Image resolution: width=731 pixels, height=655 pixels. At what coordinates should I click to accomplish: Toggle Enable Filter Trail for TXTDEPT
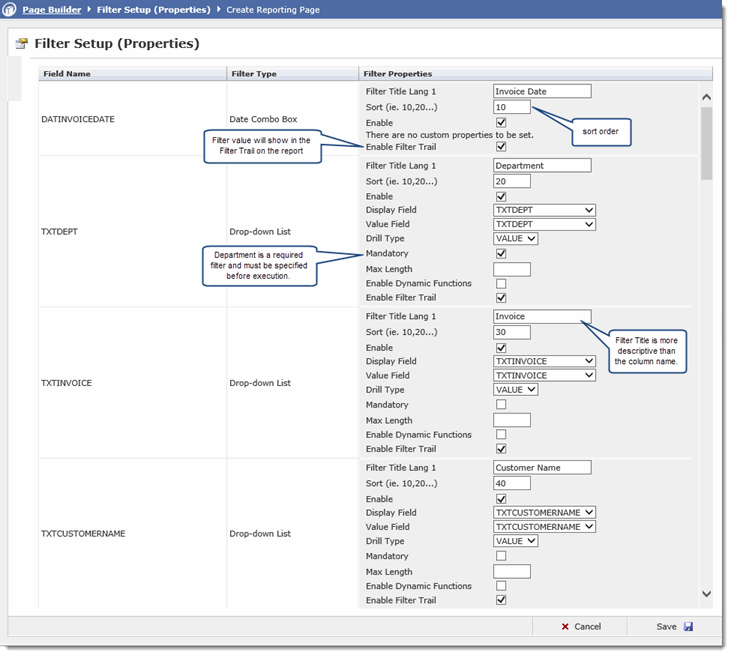[x=501, y=297]
